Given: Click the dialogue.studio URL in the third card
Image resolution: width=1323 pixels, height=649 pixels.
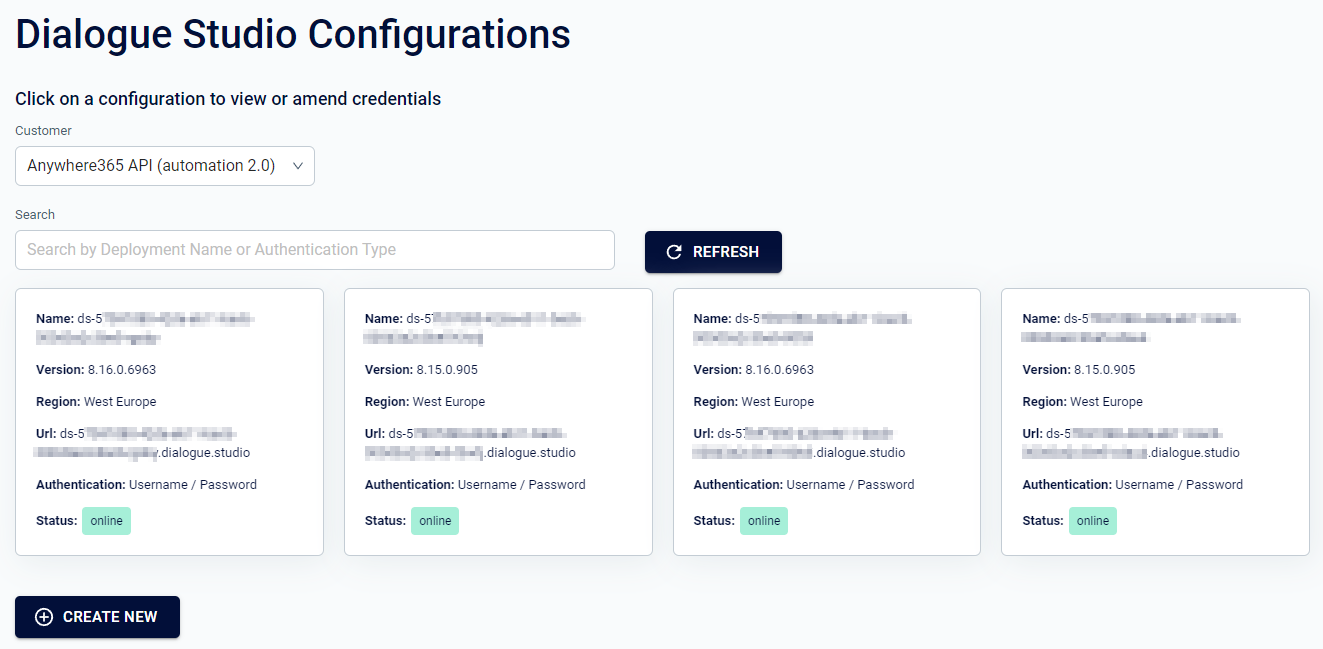Looking at the screenshot, I should 799,443.
